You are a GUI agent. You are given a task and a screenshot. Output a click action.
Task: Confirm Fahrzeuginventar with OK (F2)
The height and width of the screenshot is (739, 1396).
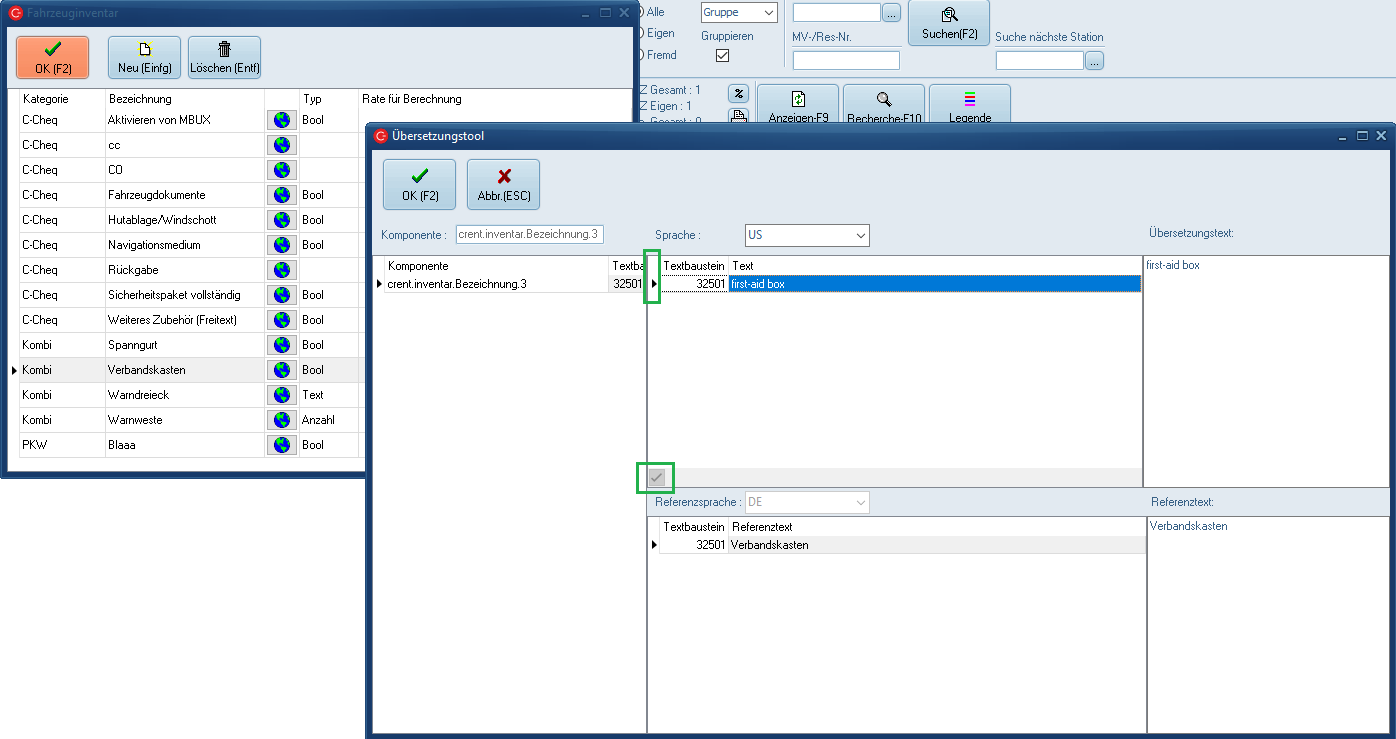tap(52, 58)
